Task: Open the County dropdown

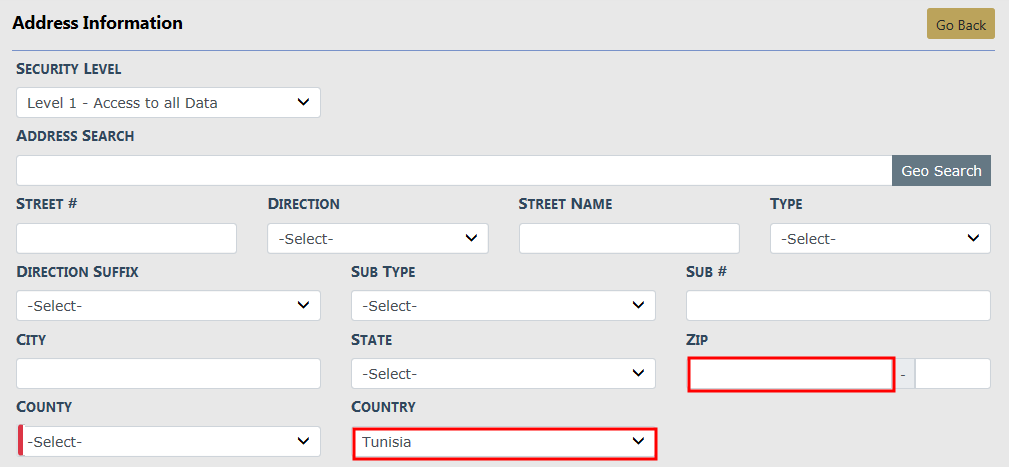Action: [170, 441]
